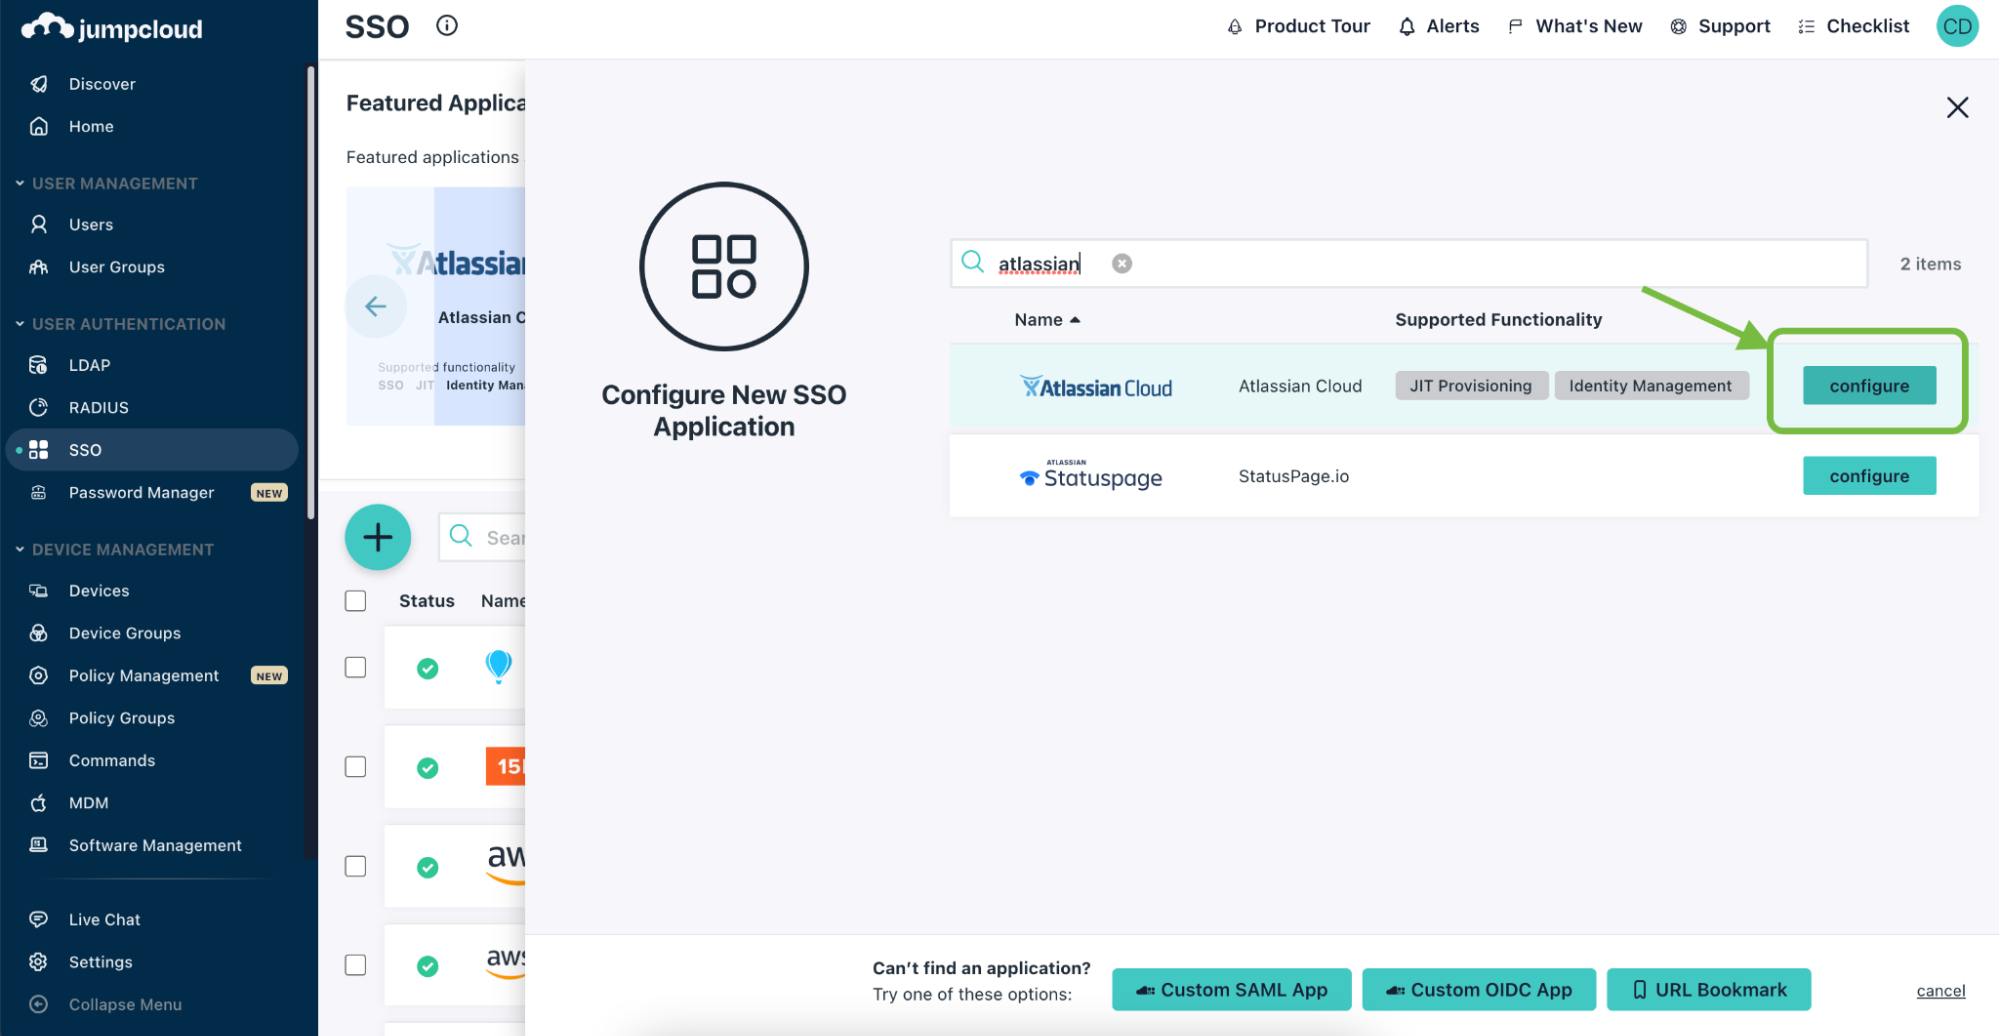Check the orange 15 application row checkbox
The width and height of the screenshot is (1999, 1036).
[355, 767]
